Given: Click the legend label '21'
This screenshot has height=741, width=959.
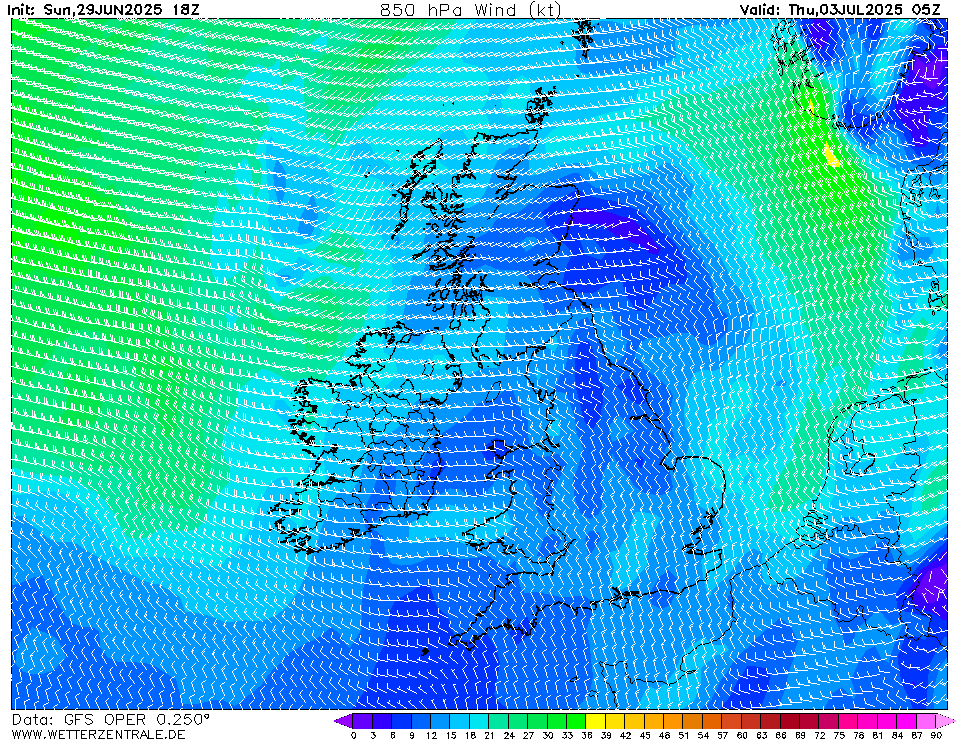Looking at the screenshot, I should (489, 735).
